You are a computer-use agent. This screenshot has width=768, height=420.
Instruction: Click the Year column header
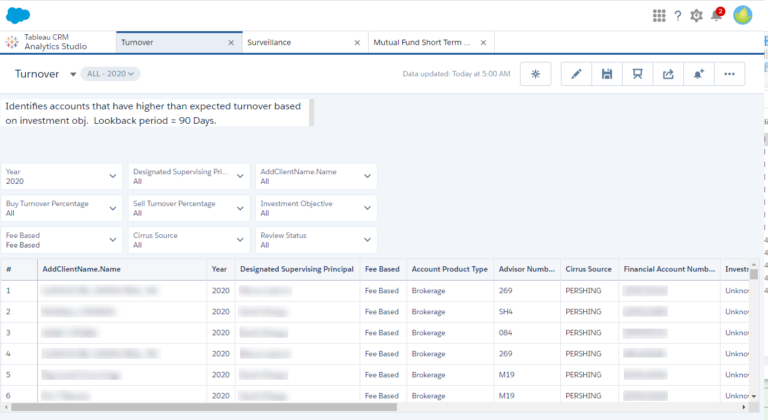click(x=221, y=269)
